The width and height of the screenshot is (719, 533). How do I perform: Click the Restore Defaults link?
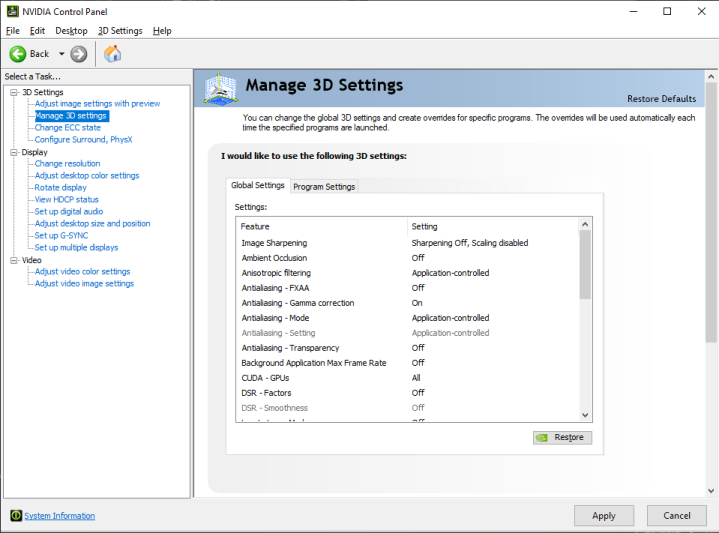point(661,99)
